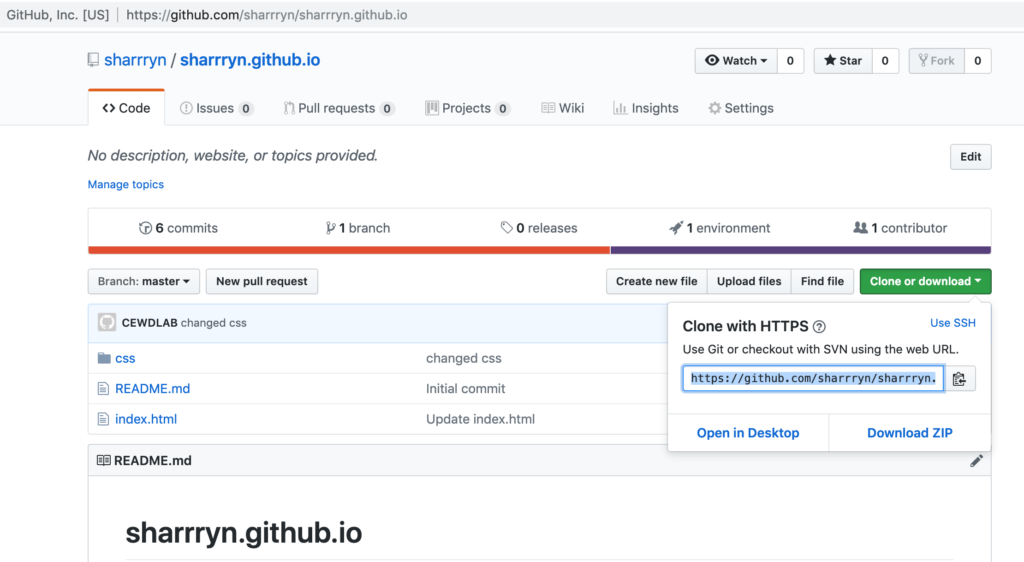Screen dimensions: 1024x562
Task: Click the orange HTML language bar segment
Action: point(349,250)
